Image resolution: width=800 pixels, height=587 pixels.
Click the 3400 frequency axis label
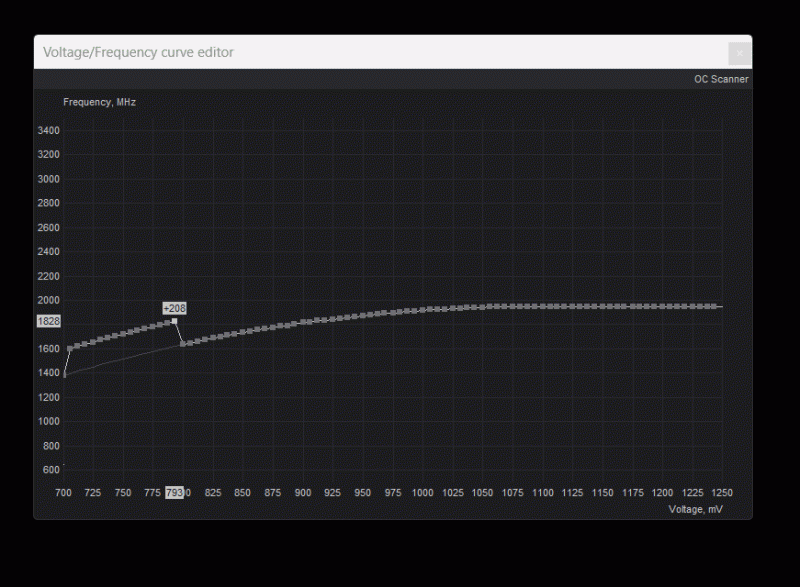[x=48, y=131]
